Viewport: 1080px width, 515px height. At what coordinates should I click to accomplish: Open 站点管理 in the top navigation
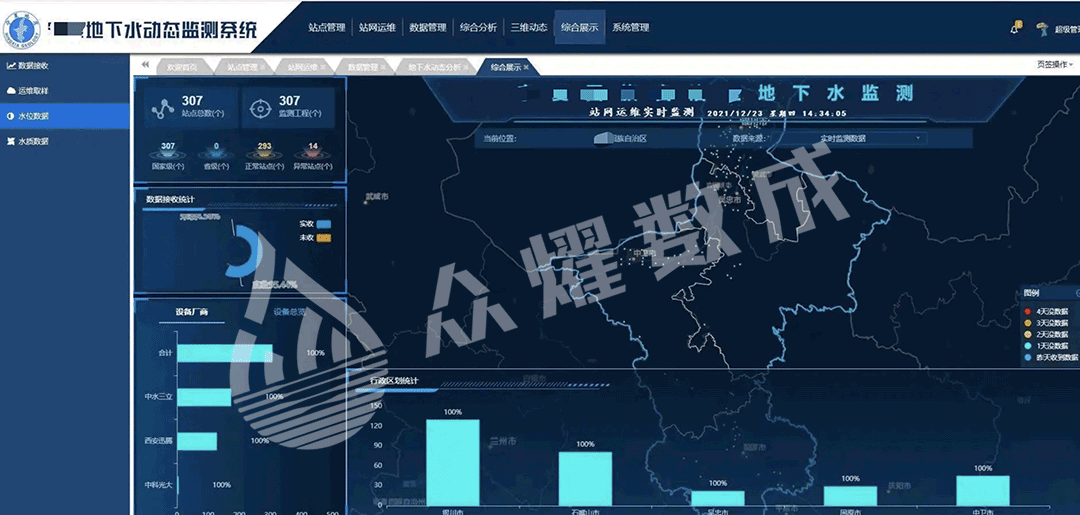[326, 28]
